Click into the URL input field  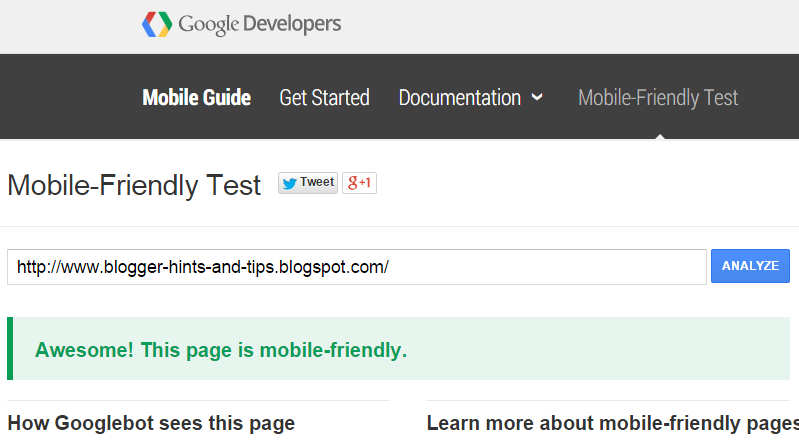[x=357, y=267]
